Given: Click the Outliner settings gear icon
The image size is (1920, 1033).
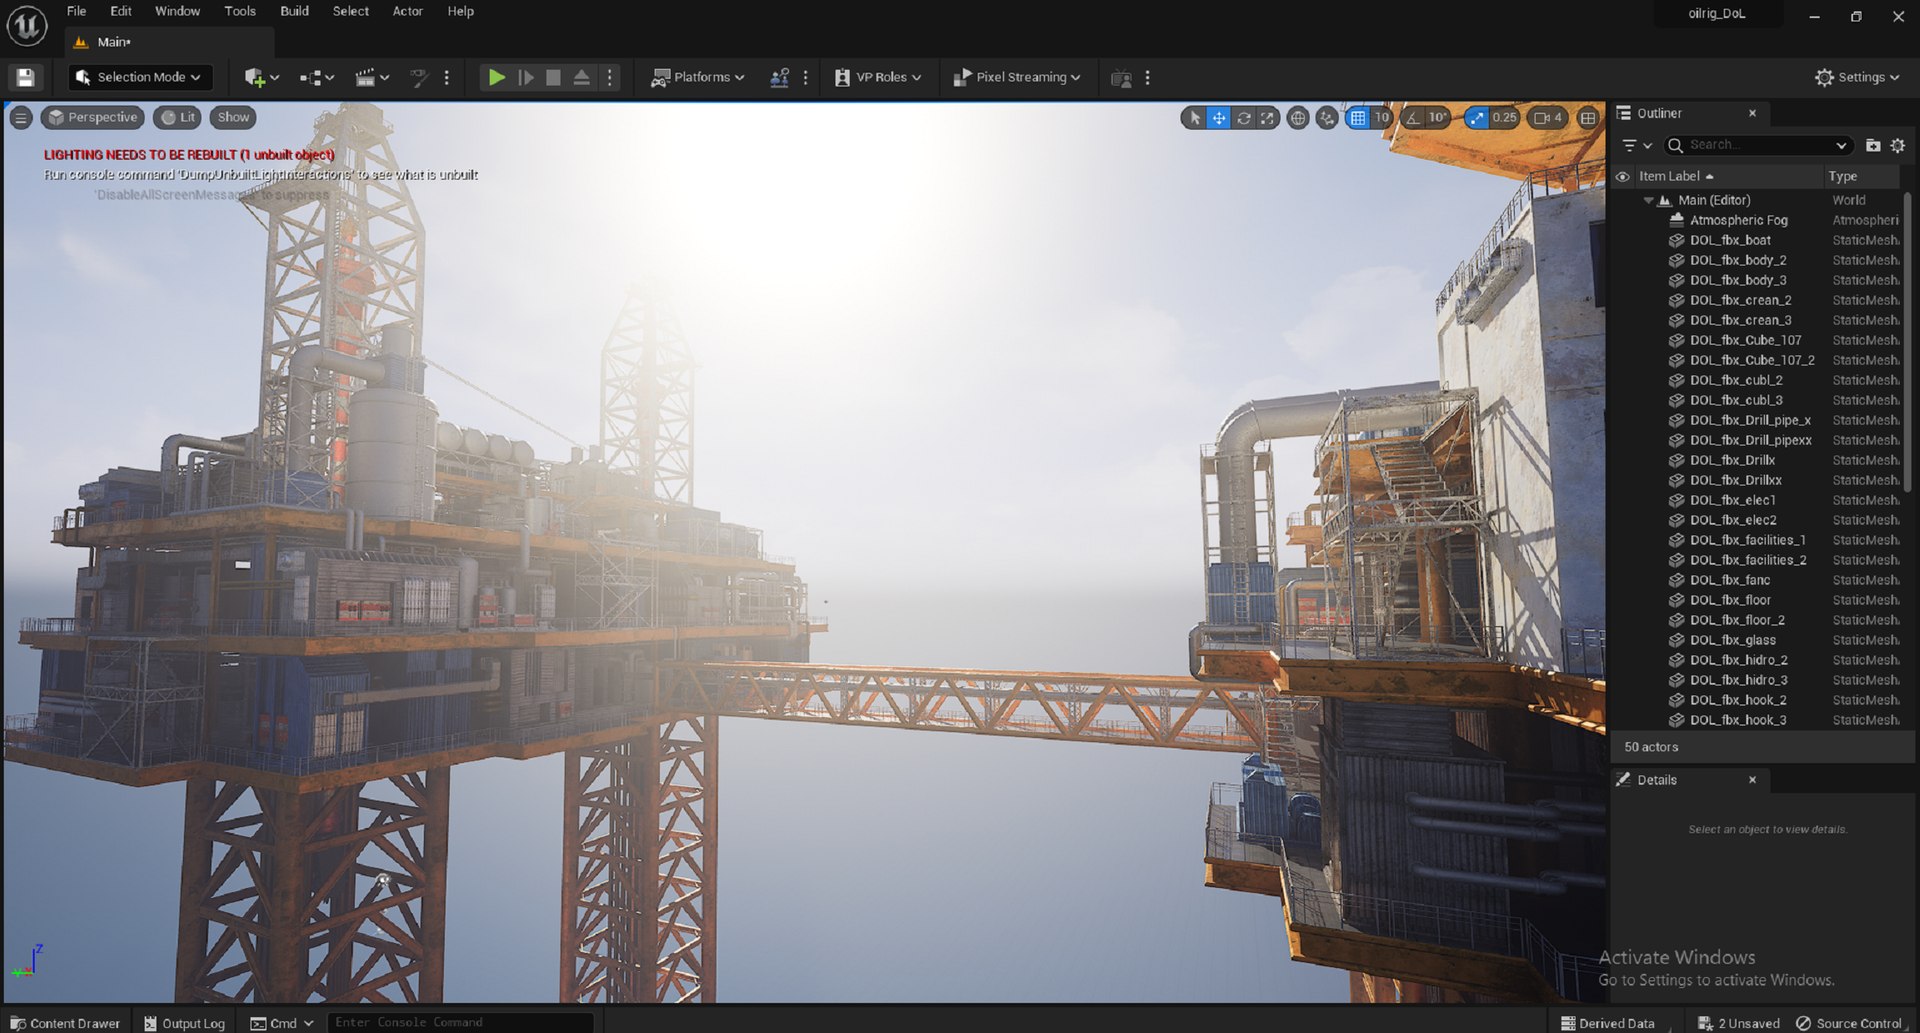Looking at the screenshot, I should [1897, 145].
